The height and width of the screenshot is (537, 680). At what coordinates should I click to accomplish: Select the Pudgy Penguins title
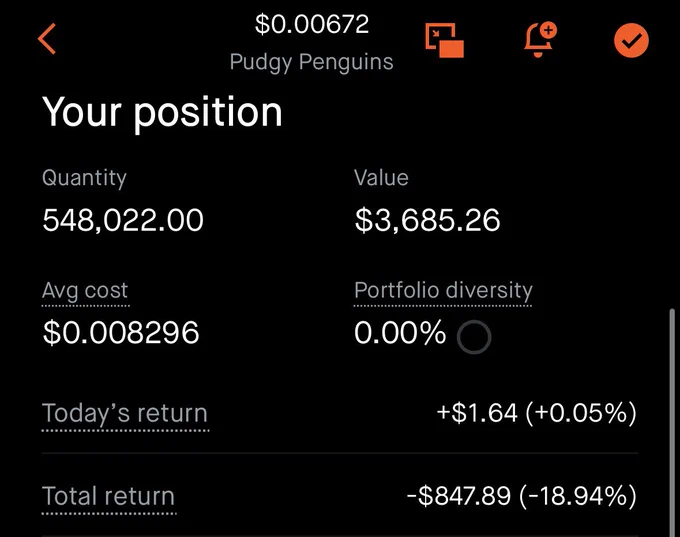(311, 62)
